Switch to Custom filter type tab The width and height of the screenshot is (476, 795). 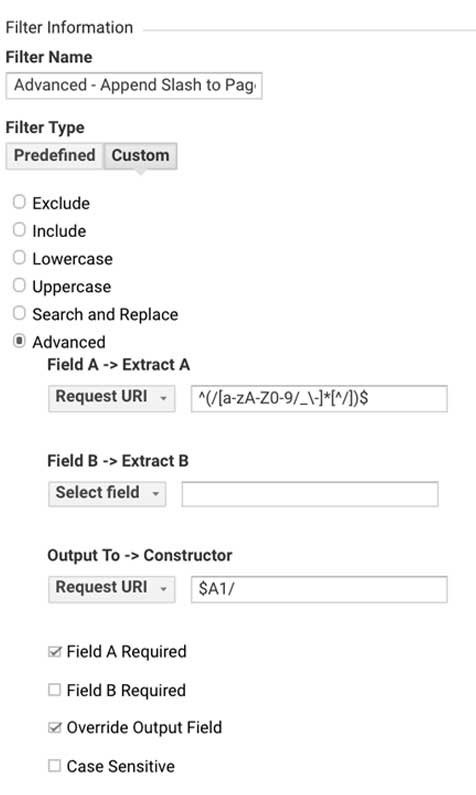pyautogui.click(x=140, y=156)
